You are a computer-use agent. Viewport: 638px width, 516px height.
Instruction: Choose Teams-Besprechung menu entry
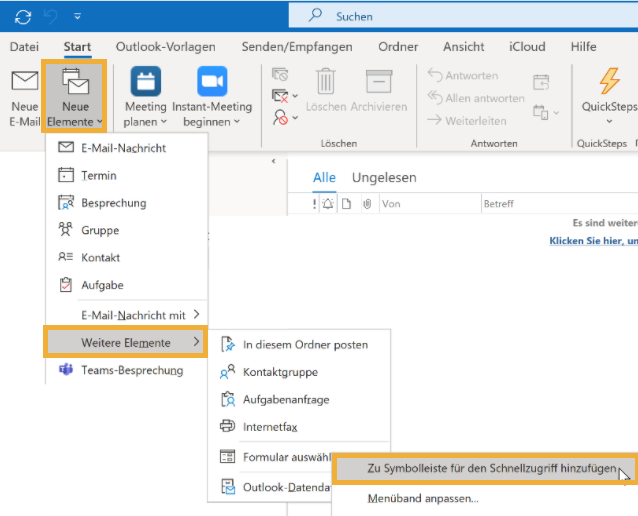127,370
